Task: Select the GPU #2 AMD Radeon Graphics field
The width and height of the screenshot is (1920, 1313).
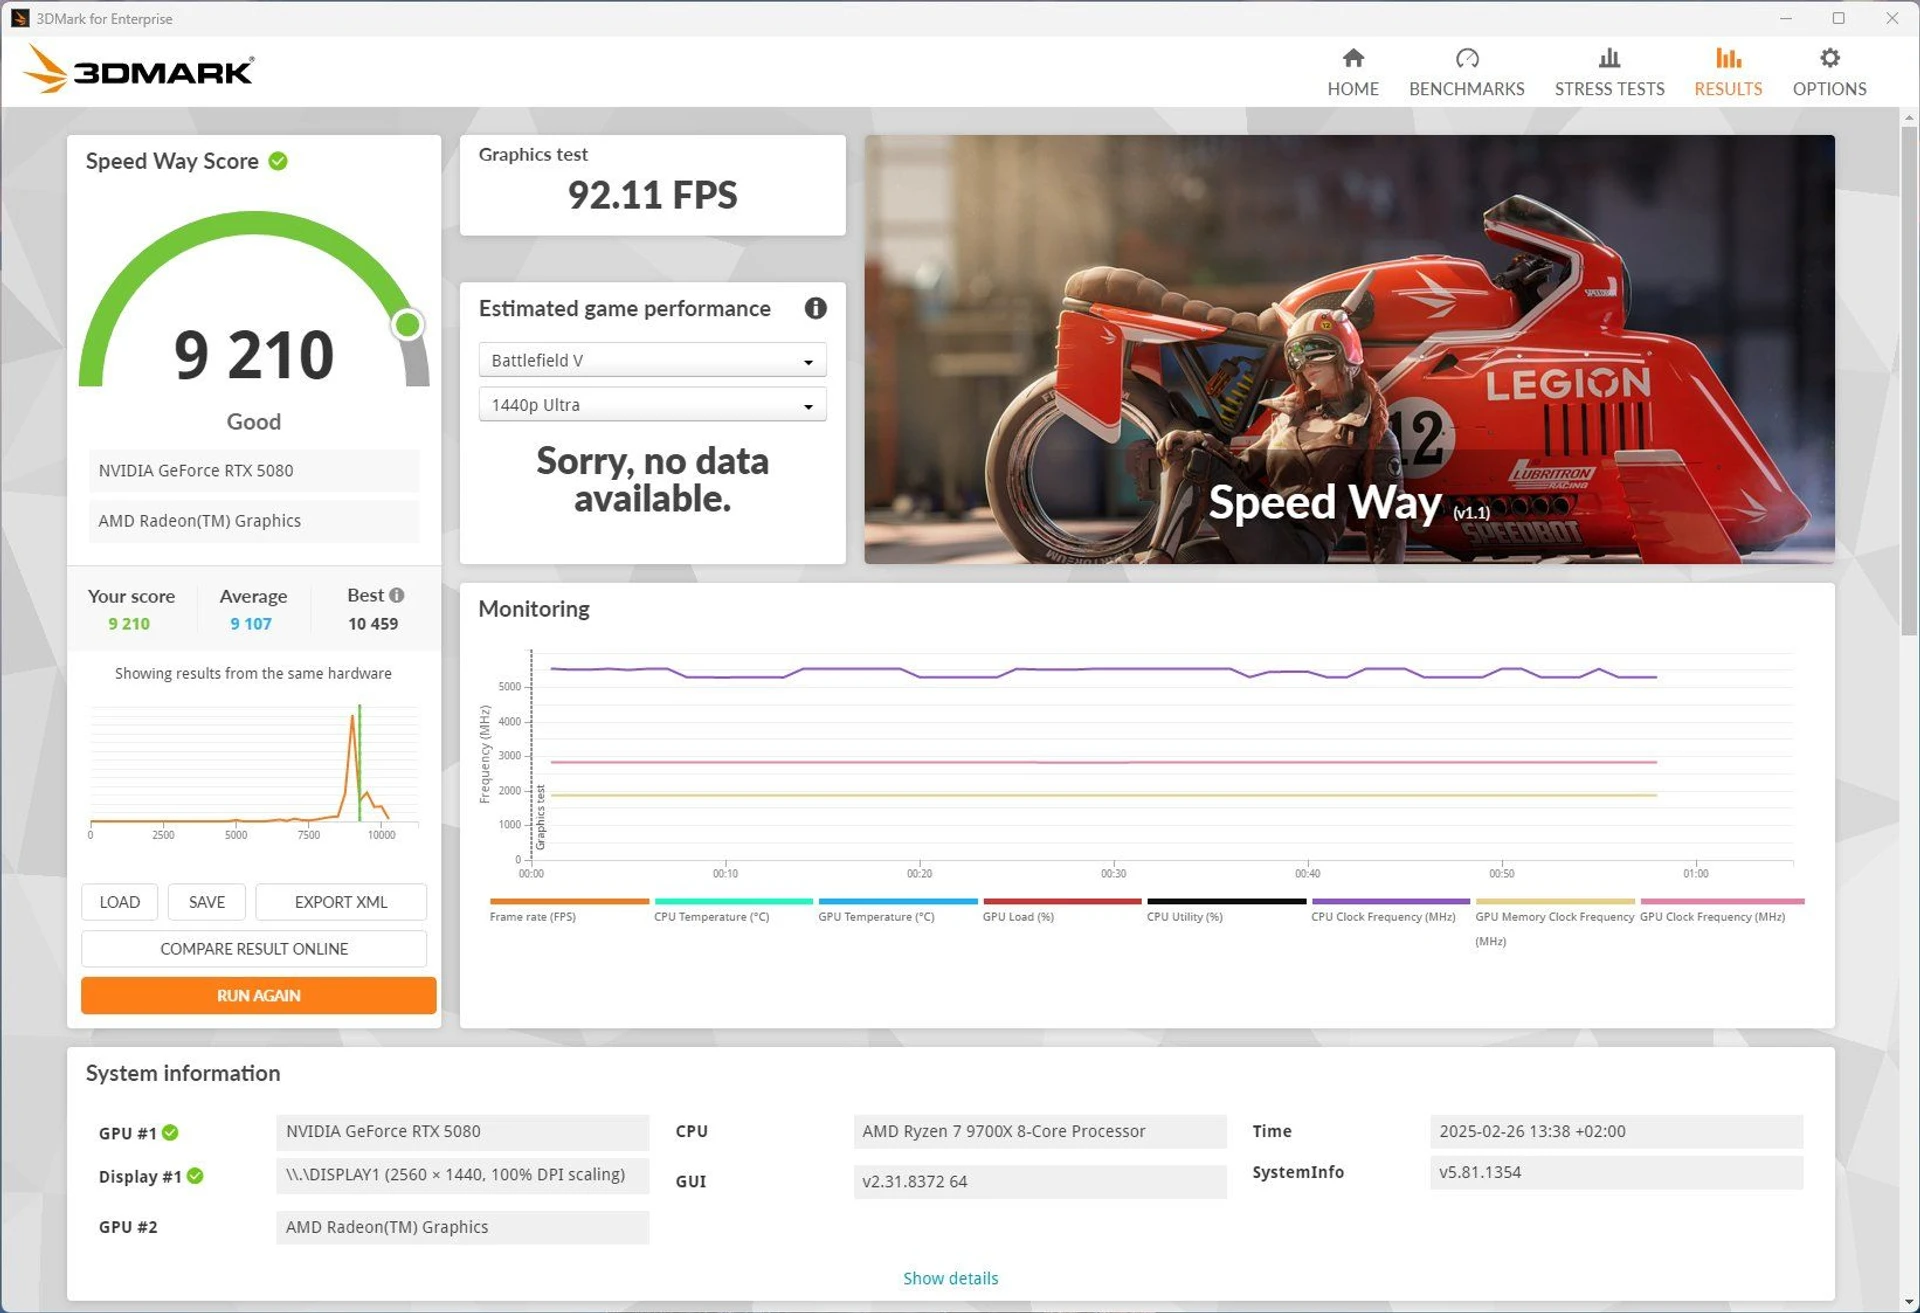Action: point(462,1227)
